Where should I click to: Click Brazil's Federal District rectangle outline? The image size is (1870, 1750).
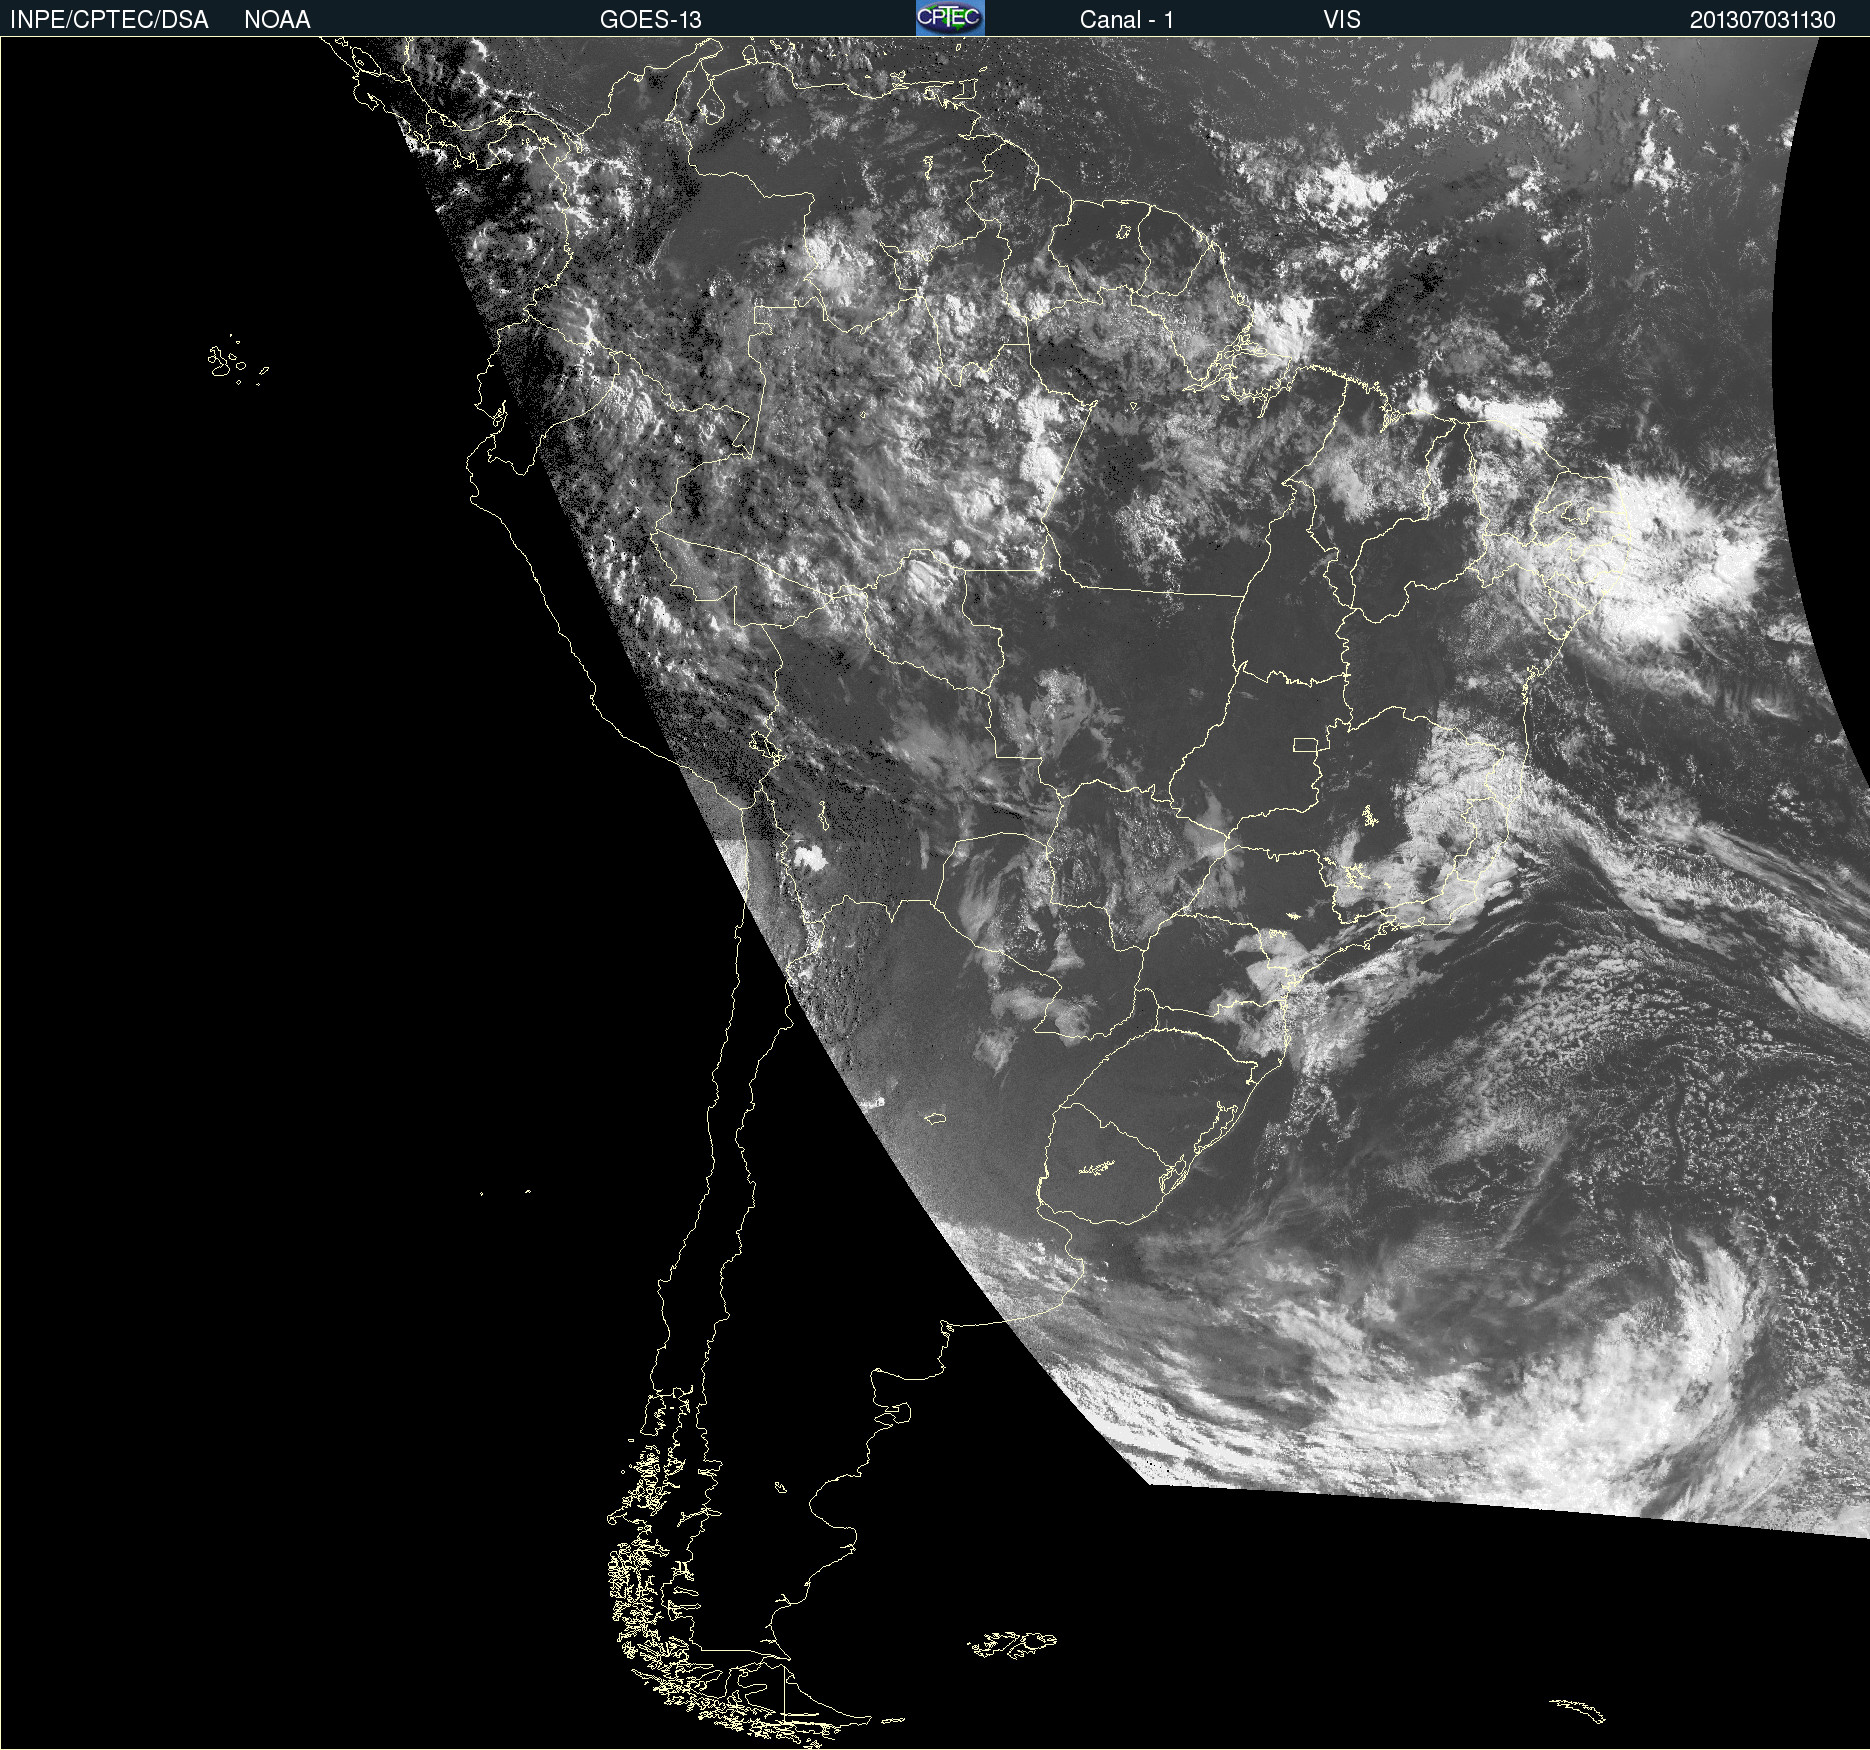click(x=1305, y=744)
